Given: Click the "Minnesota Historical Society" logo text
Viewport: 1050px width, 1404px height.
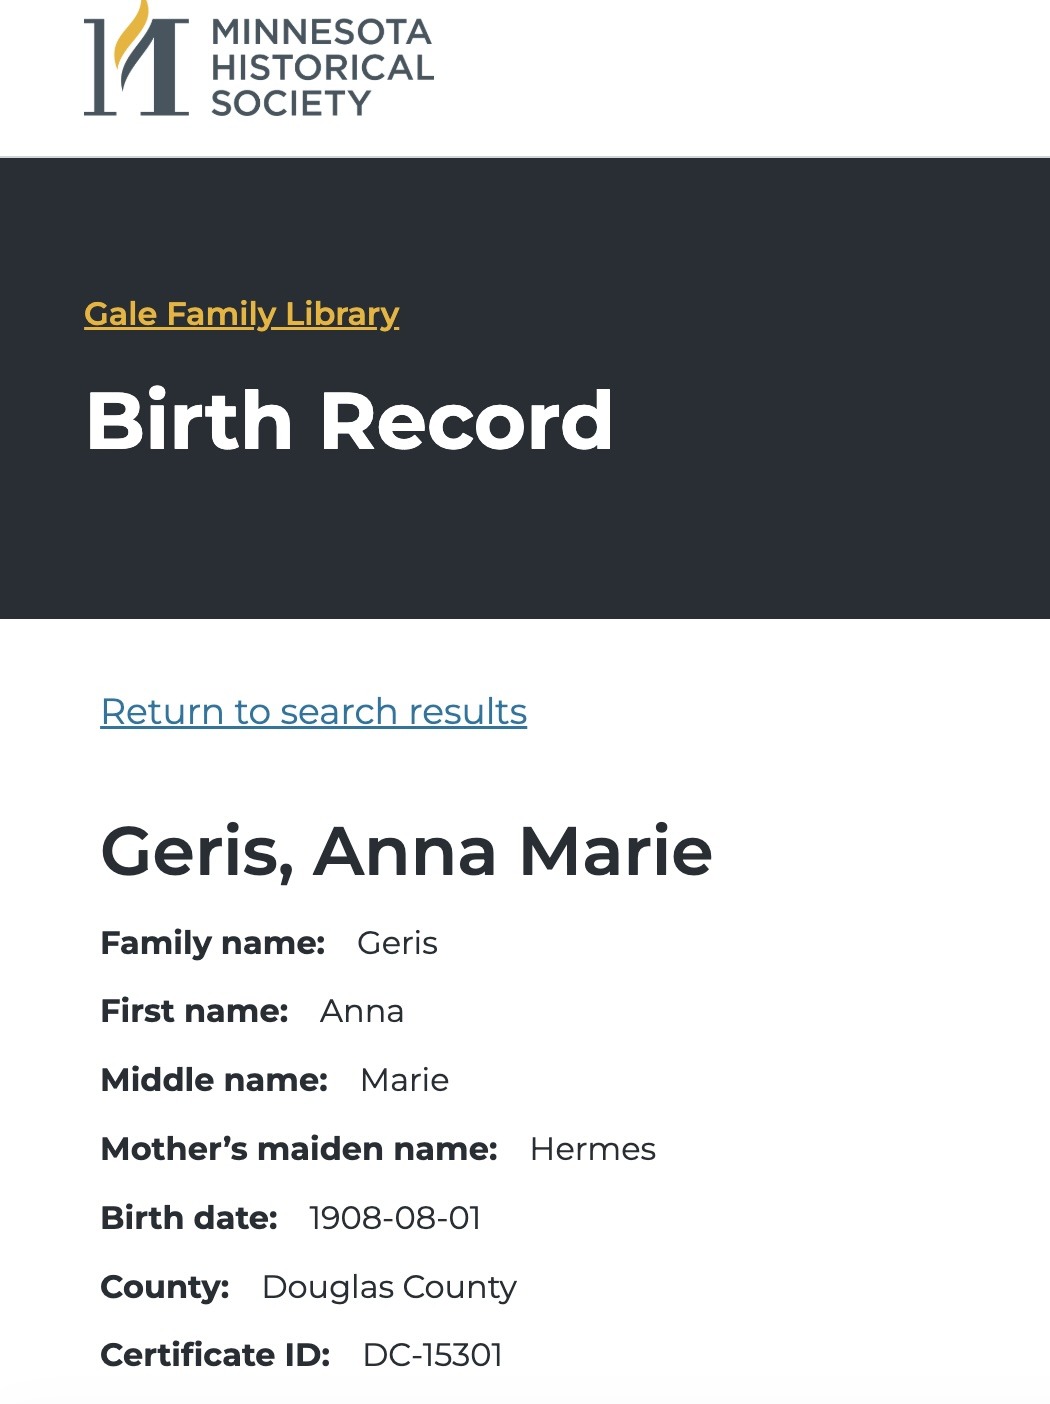Looking at the screenshot, I should [322, 68].
